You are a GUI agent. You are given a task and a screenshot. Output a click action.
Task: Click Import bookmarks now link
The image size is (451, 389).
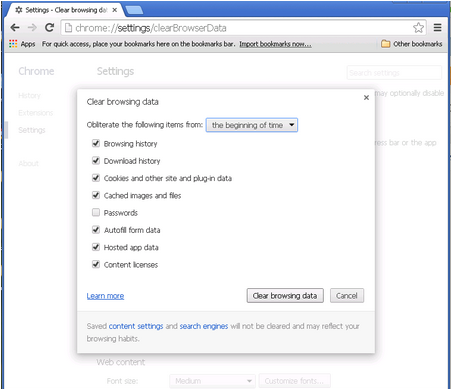click(x=275, y=44)
